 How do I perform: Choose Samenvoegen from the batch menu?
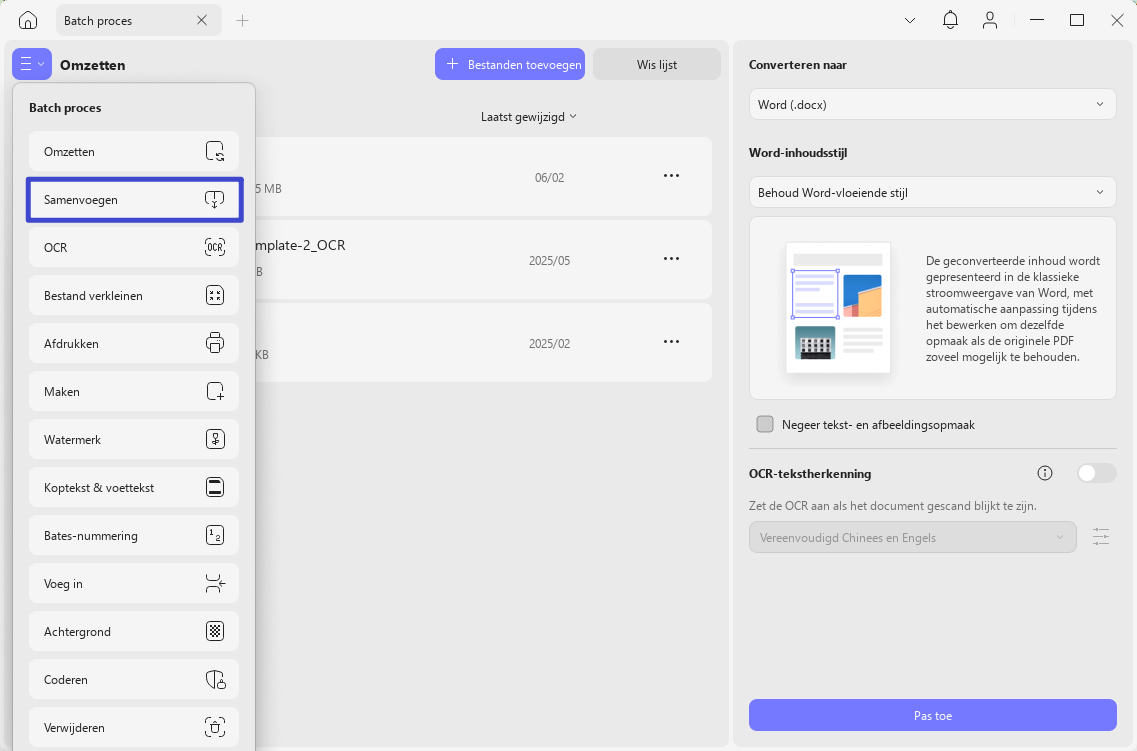coord(134,199)
